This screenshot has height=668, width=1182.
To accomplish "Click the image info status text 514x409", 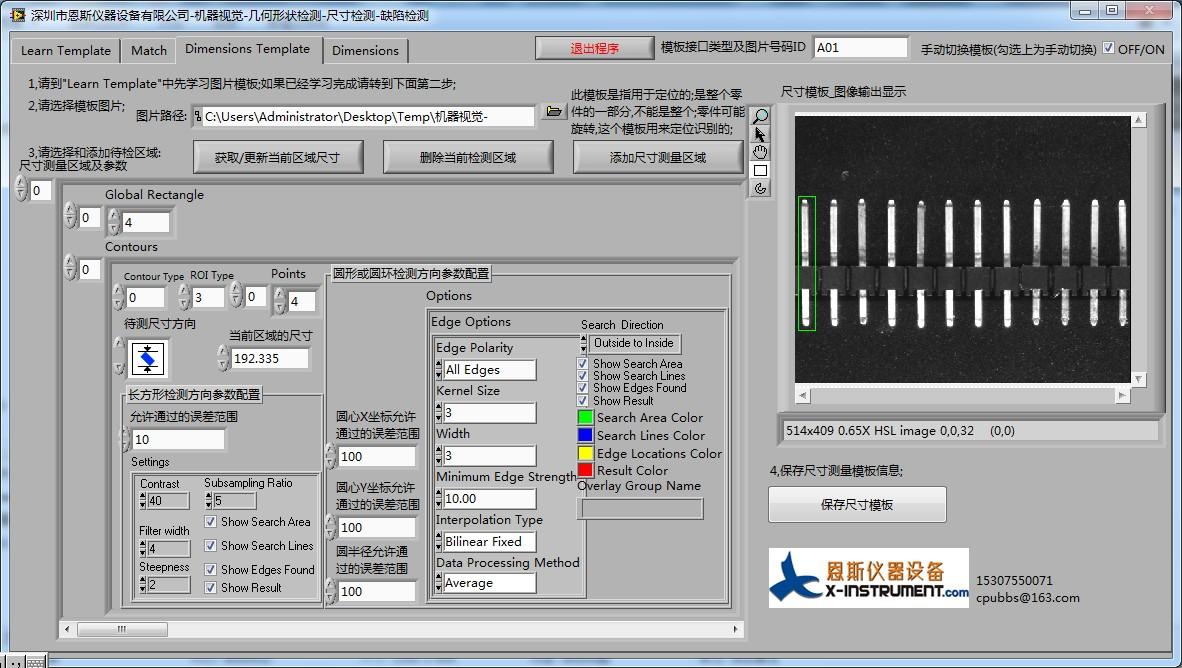I will coord(900,431).
